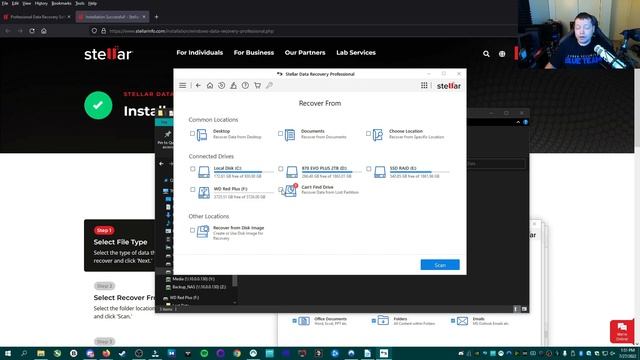The width and height of the screenshot is (640, 360).
Task: Click the Local Disk (C:) drive icon
Action: [204, 172]
